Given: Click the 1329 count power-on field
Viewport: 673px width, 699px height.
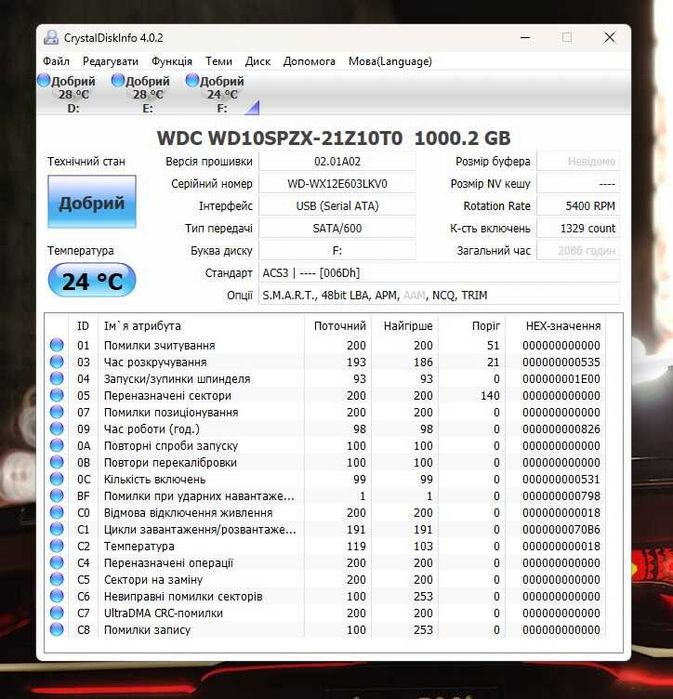Looking at the screenshot, I should (578, 228).
